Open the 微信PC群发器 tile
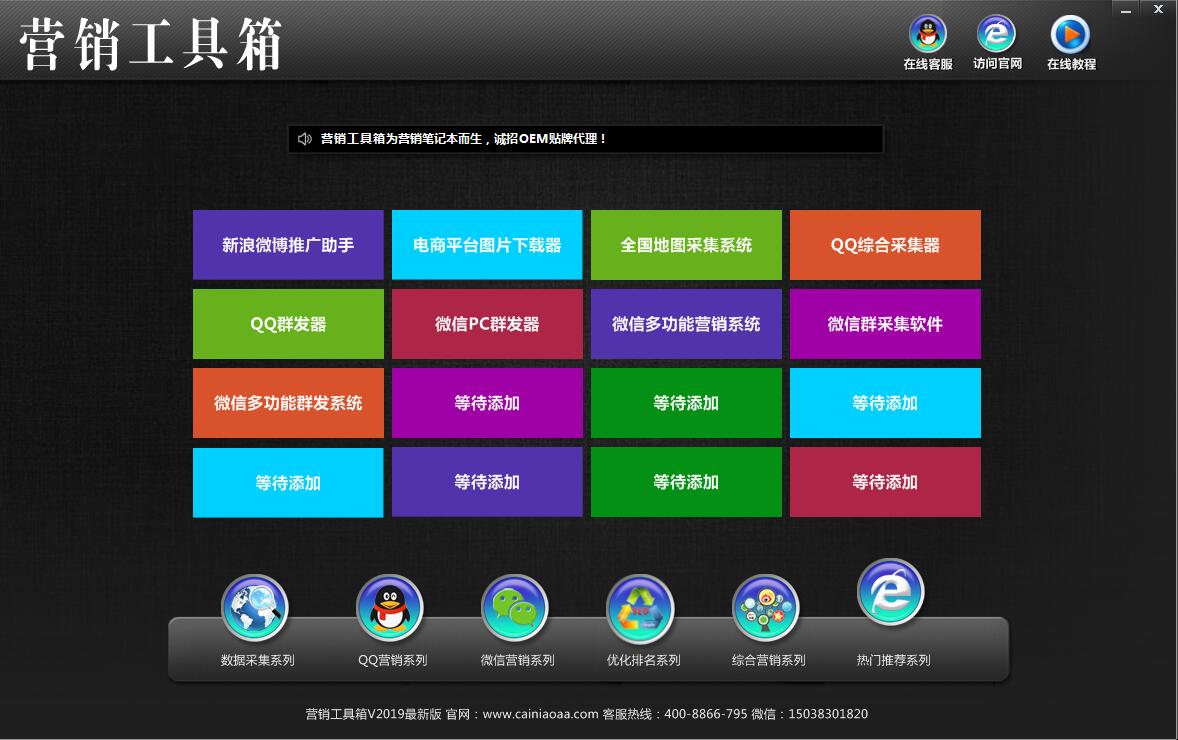The image size is (1178, 740). pyautogui.click(x=488, y=324)
